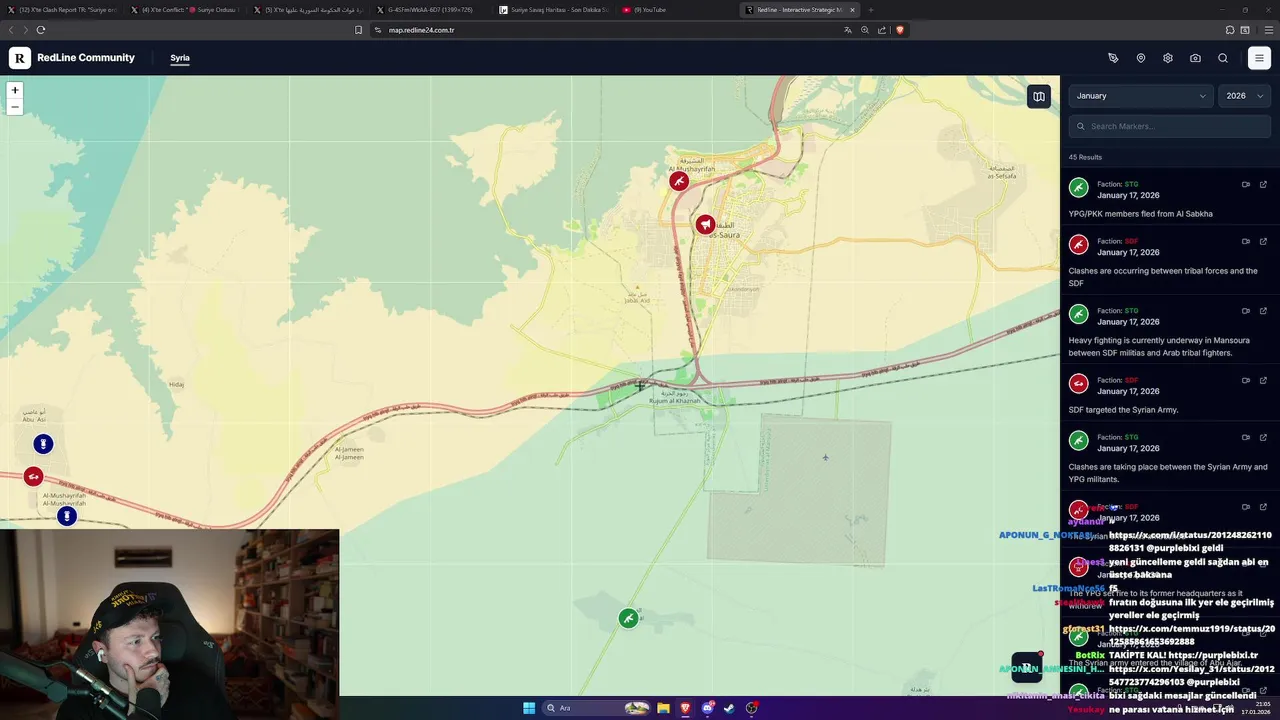Zoom in on the map
The width and height of the screenshot is (1280, 720).
(14, 90)
